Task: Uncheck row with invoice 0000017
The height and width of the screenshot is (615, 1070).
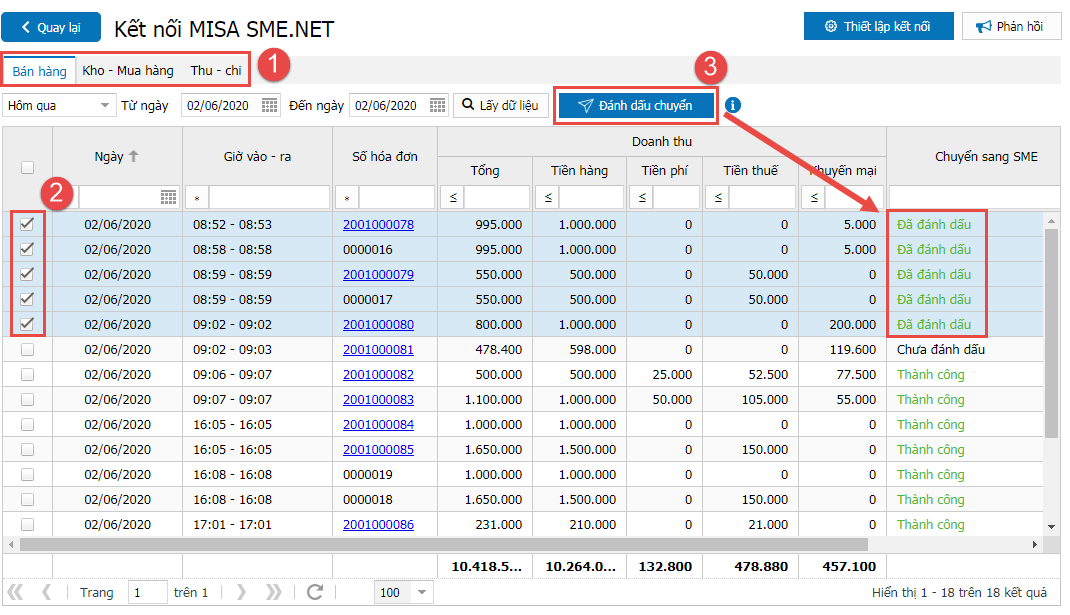Action: [x=27, y=299]
